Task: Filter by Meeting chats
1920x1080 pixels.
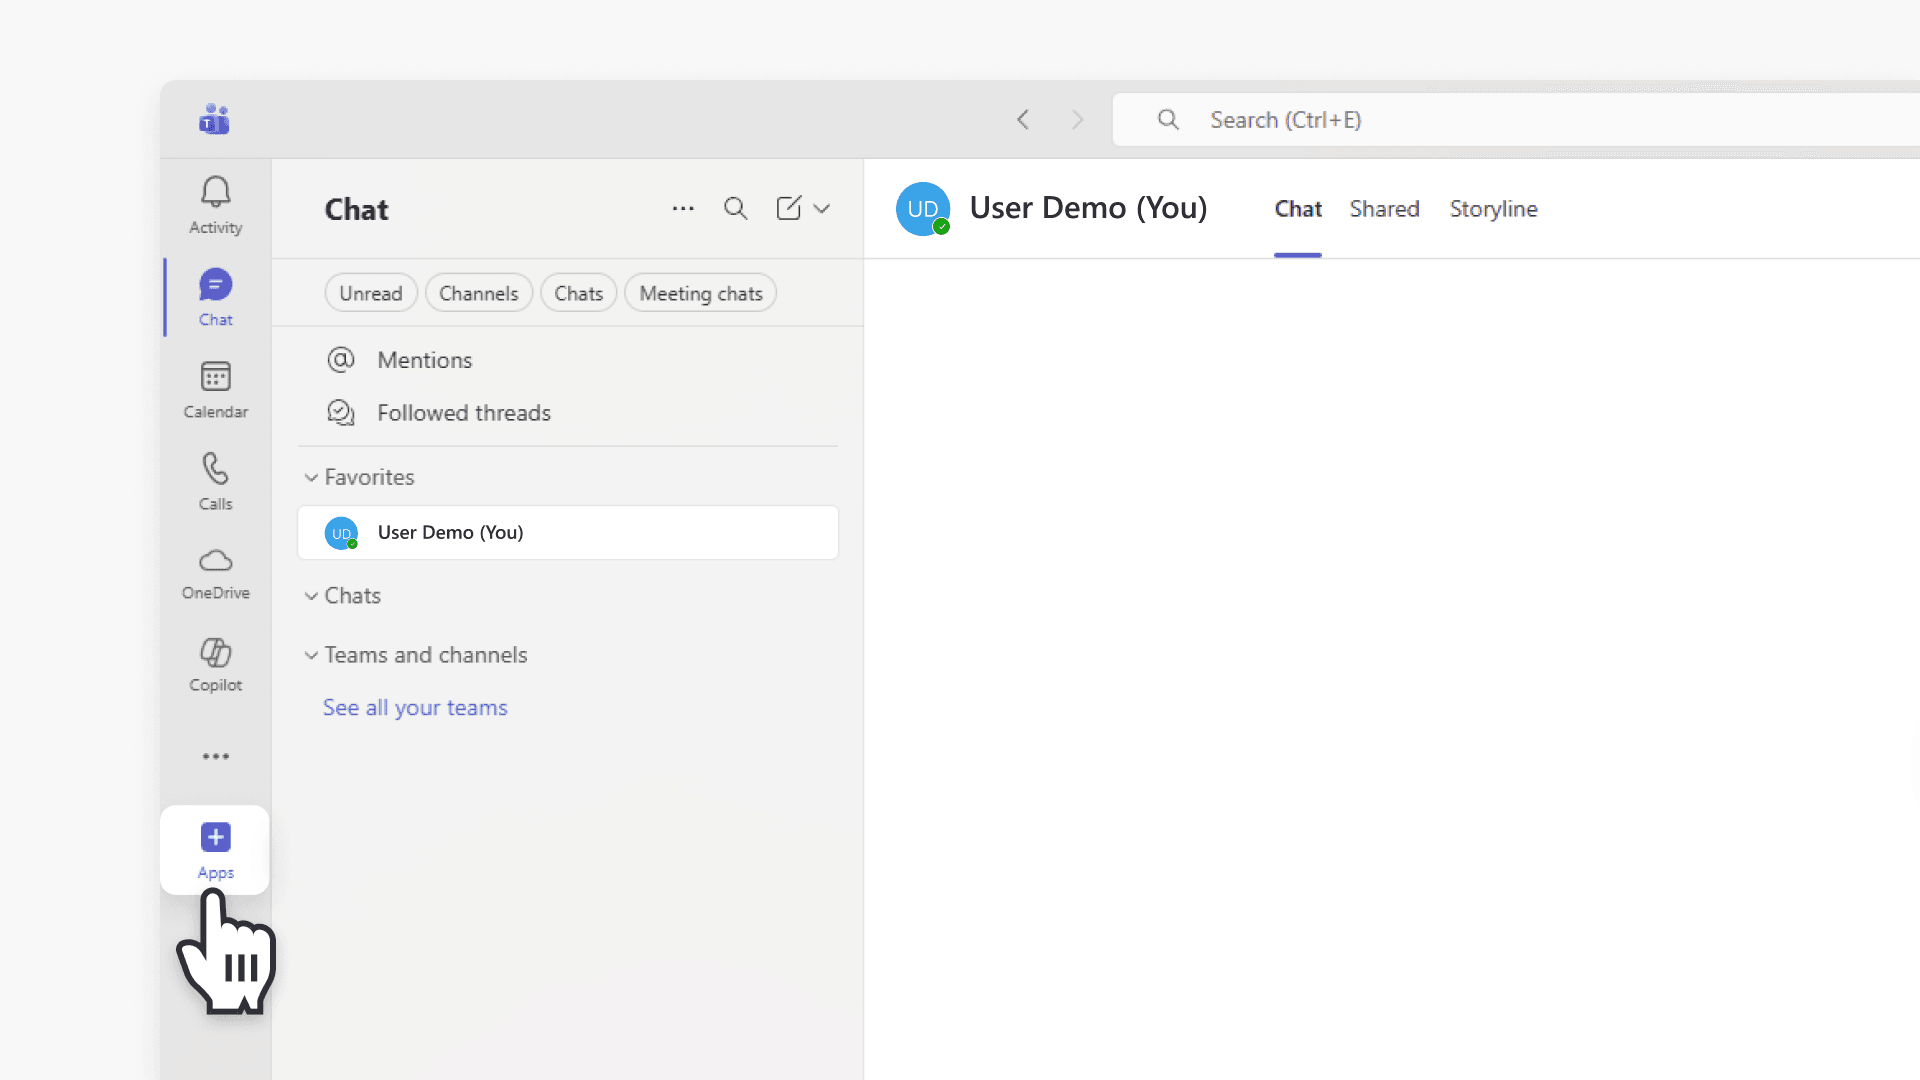Action: [700, 292]
